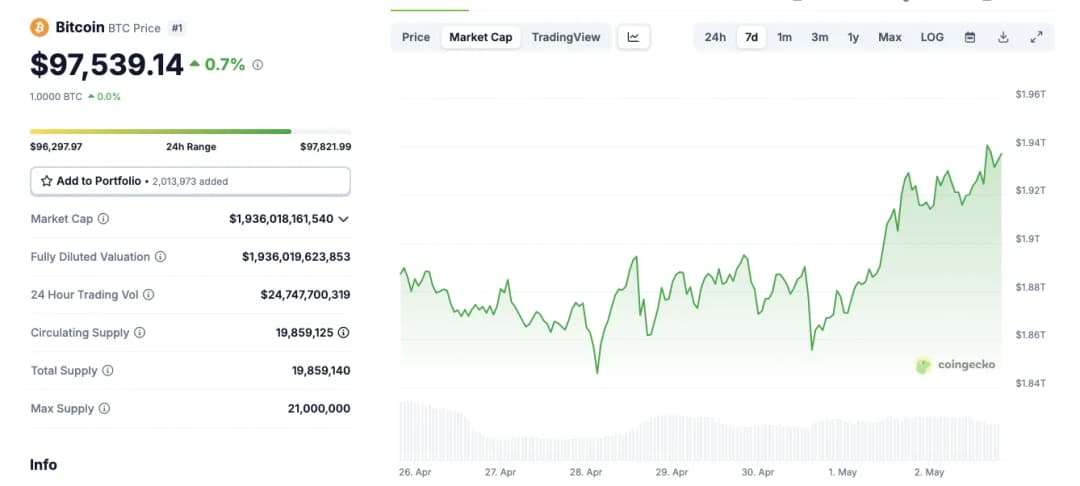Click info icon next to Max Supply
1080x486 pixels.
[x=104, y=409]
